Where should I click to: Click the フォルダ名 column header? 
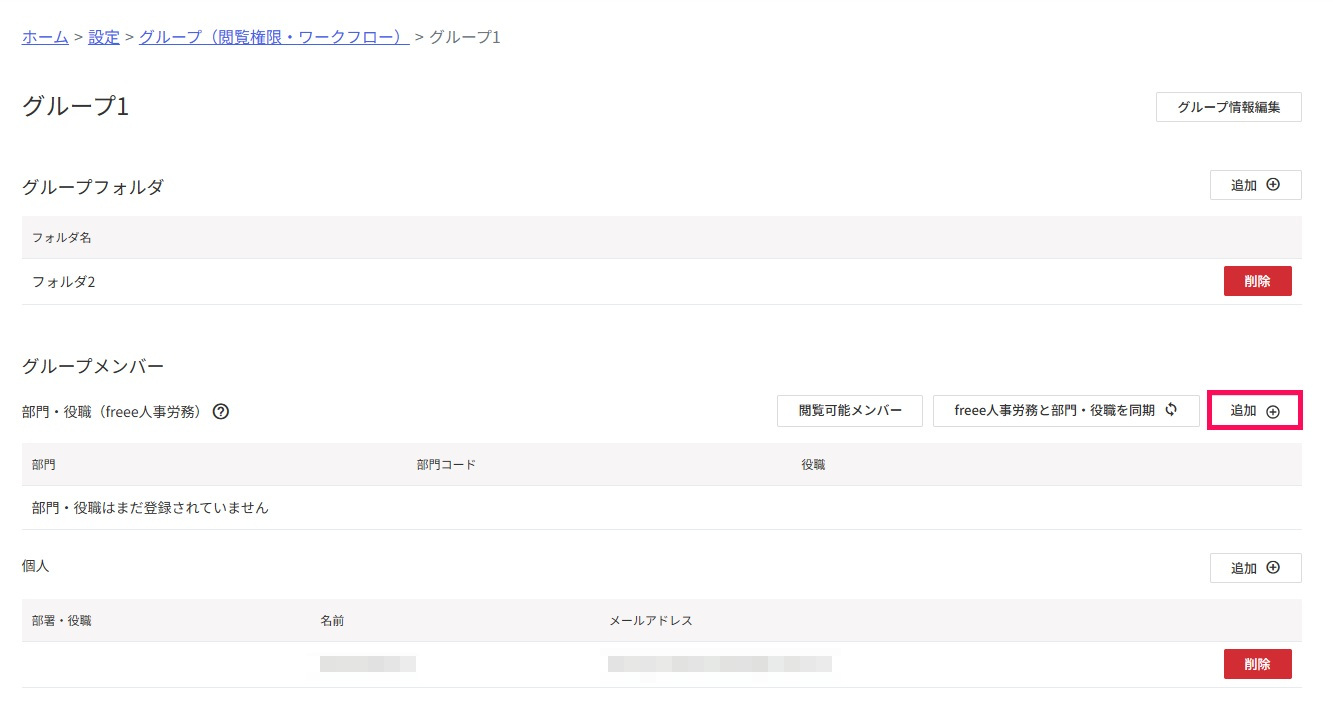pos(62,238)
